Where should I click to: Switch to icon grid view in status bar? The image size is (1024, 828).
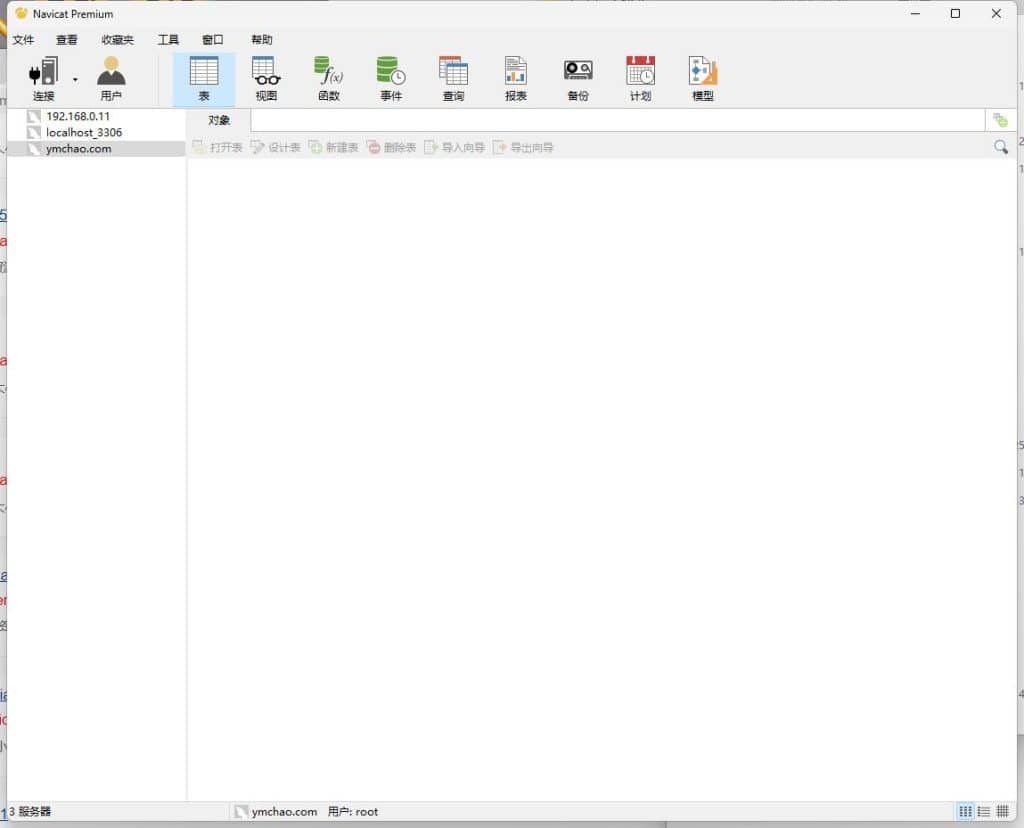point(966,811)
